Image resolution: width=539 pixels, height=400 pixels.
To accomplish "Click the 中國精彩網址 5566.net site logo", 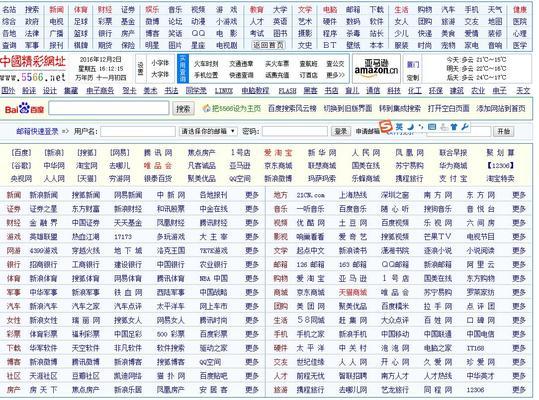I will click(33, 69).
